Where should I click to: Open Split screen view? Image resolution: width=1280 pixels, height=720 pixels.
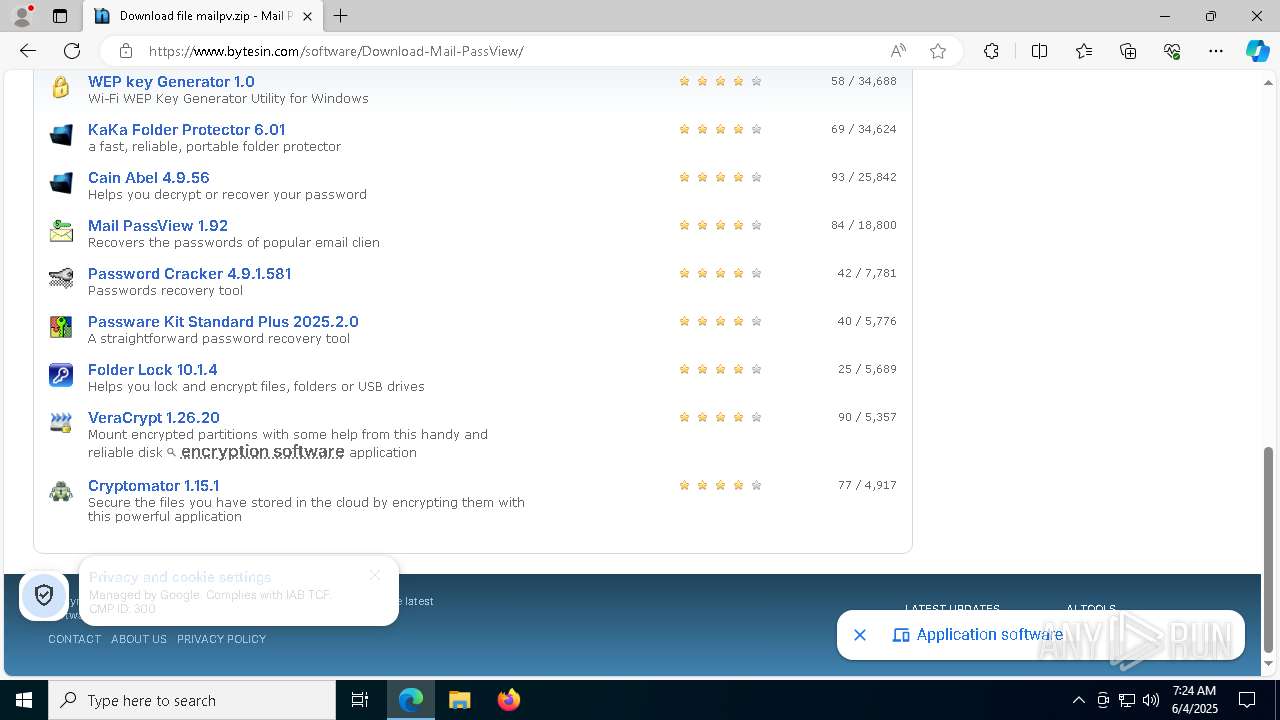[x=1039, y=51]
